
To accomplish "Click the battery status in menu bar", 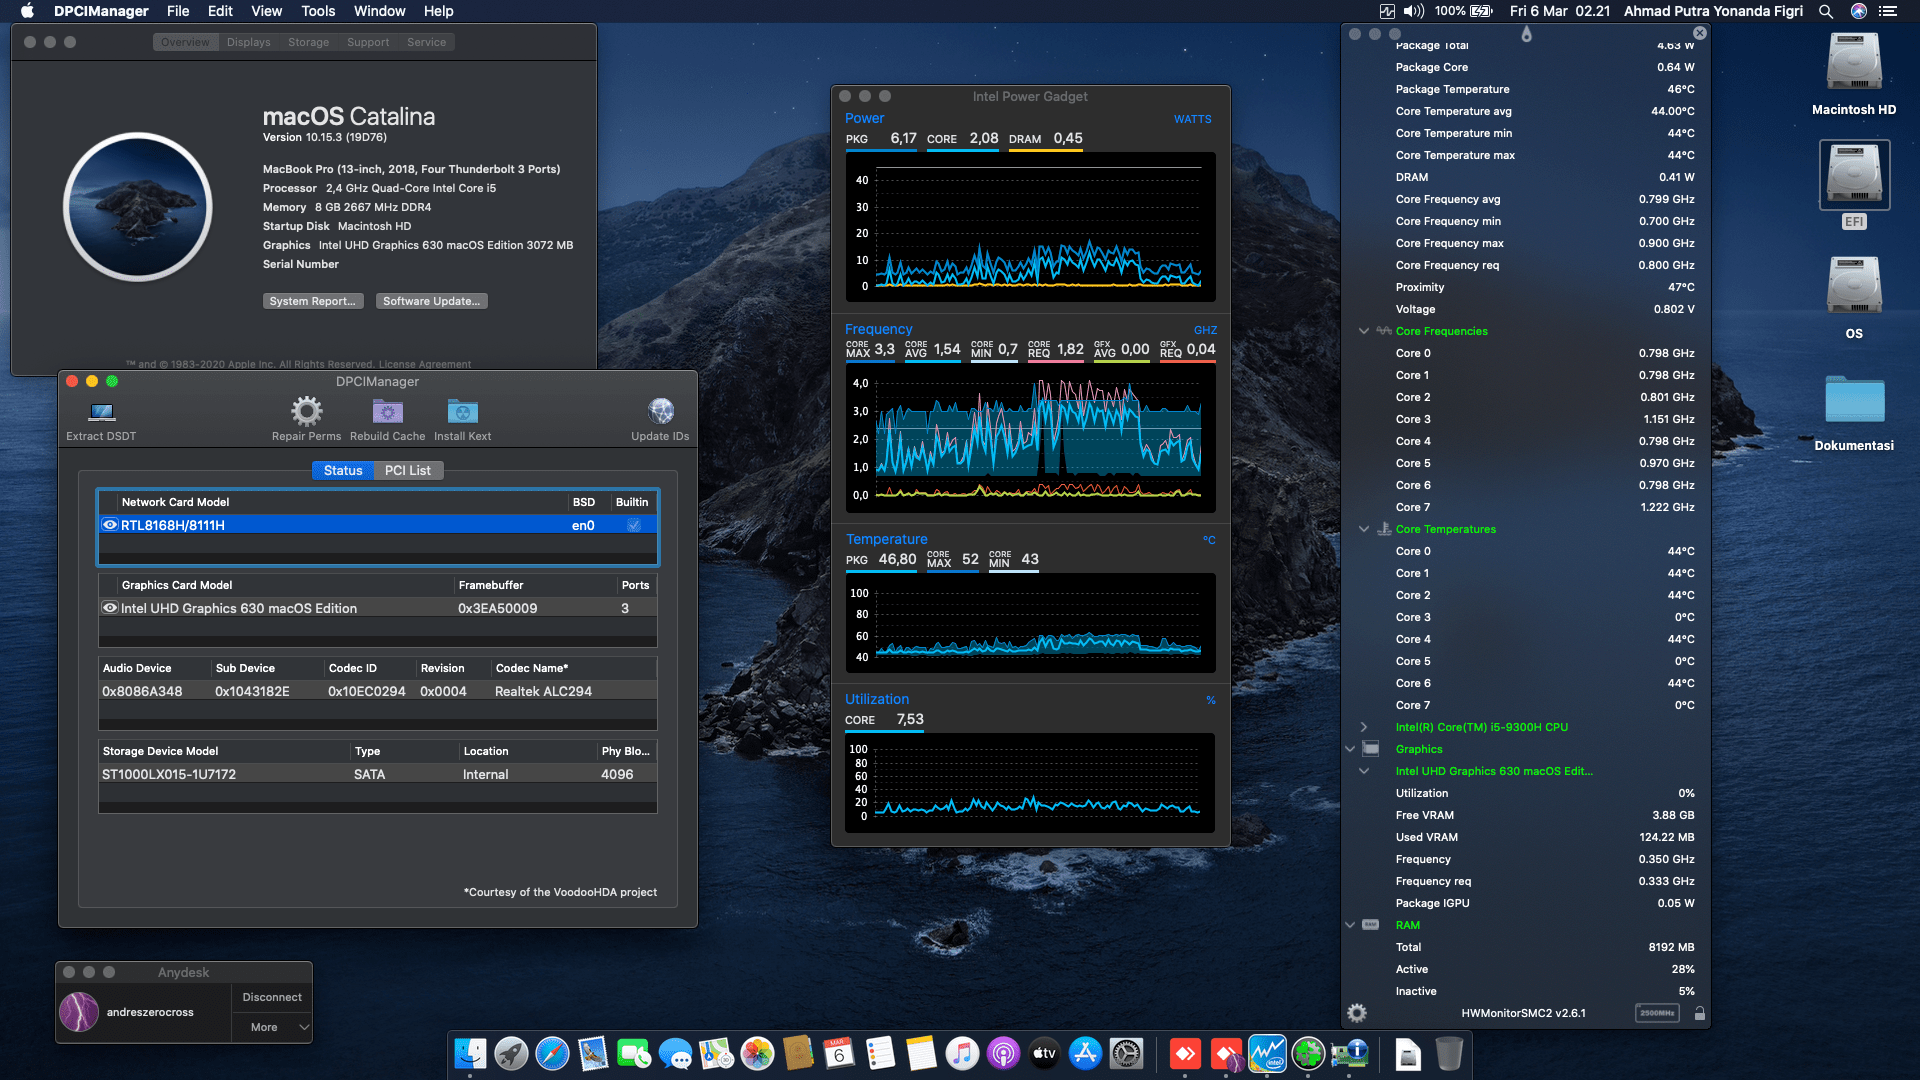I will pyautogui.click(x=1464, y=11).
